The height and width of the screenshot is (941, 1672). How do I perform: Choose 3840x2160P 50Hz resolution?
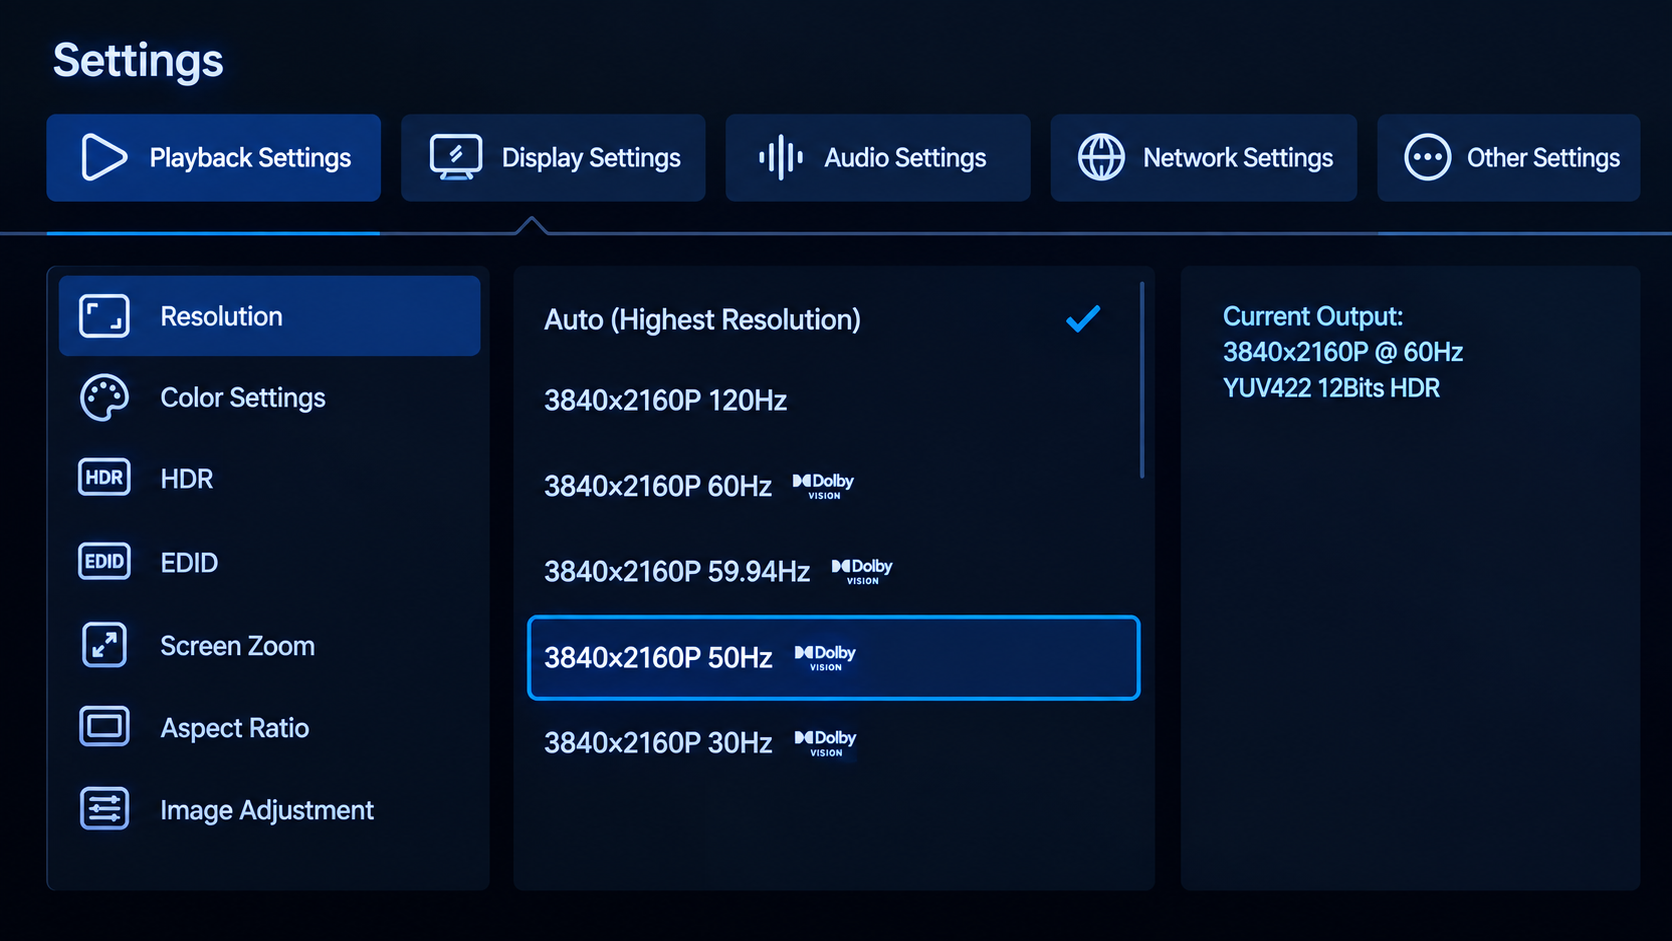click(833, 657)
